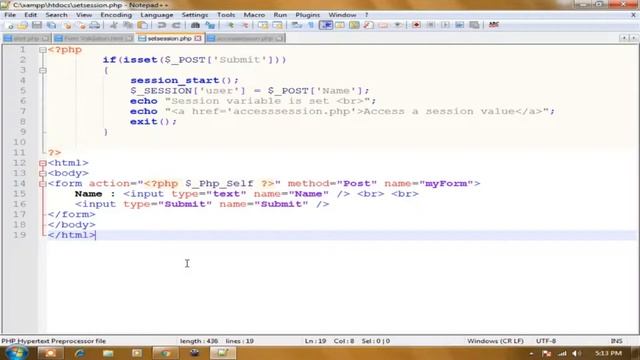Click Run a Macro Multiple Times icon

tap(460, 25)
